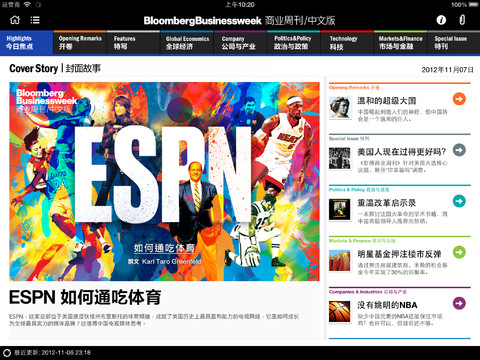Open the info icon in the header

click(x=441, y=20)
